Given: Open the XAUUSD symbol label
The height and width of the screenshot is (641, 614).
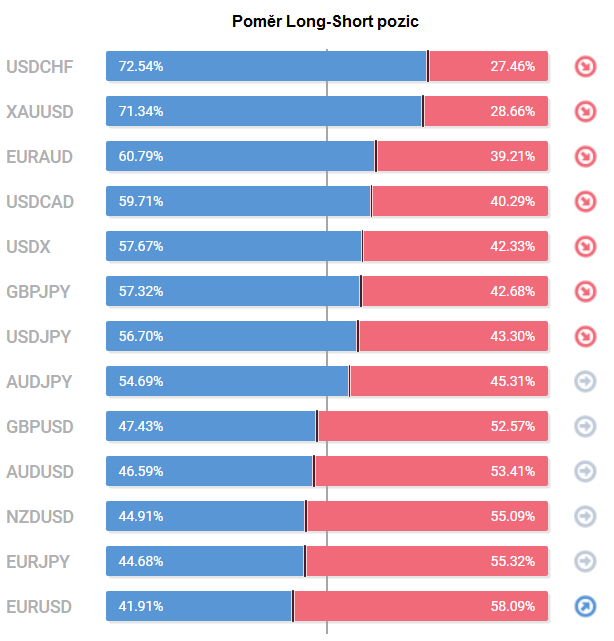Looking at the screenshot, I should 40,112.
